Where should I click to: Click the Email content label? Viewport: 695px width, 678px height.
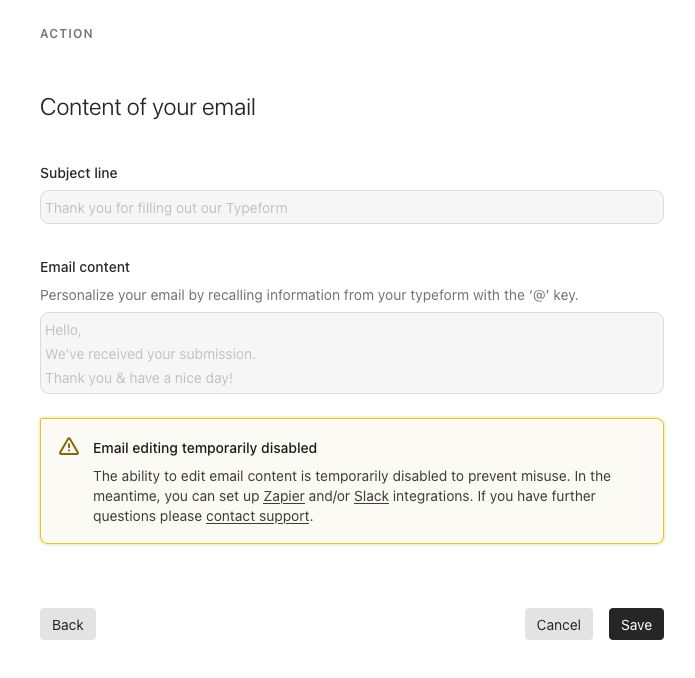tap(85, 267)
